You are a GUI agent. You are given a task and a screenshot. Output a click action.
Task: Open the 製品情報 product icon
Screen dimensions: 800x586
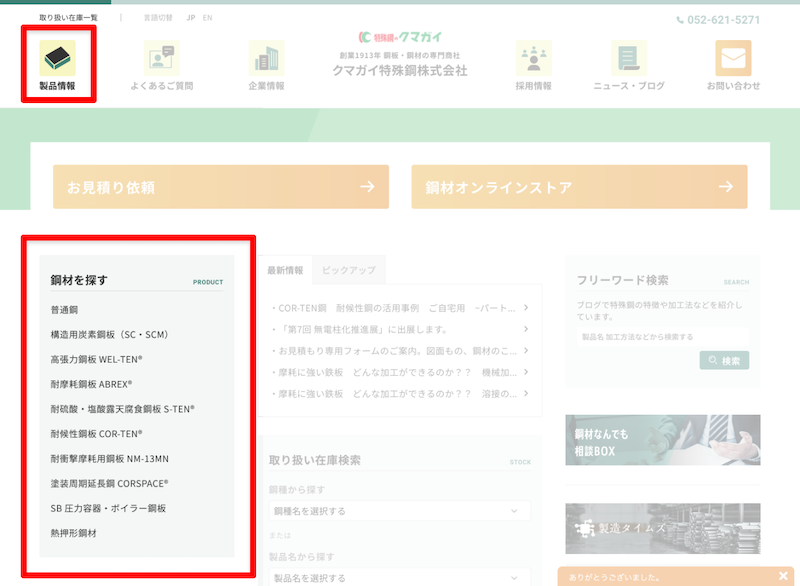pos(58,58)
